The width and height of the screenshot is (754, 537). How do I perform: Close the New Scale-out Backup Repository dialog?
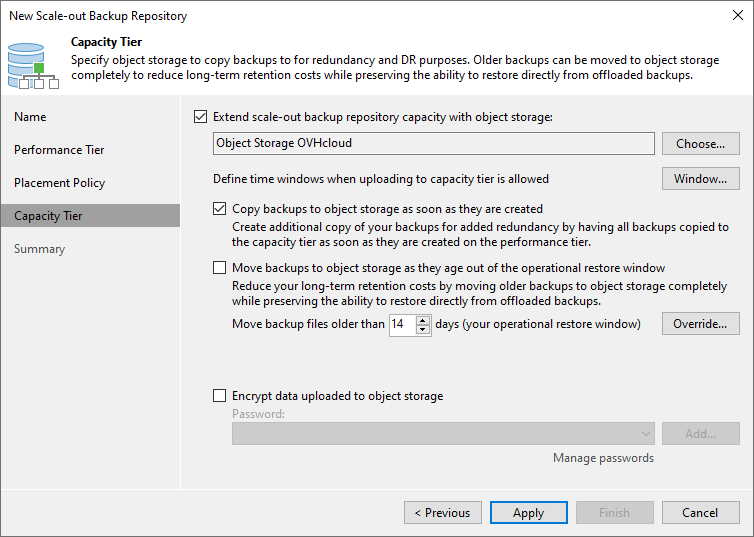coord(735,16)
